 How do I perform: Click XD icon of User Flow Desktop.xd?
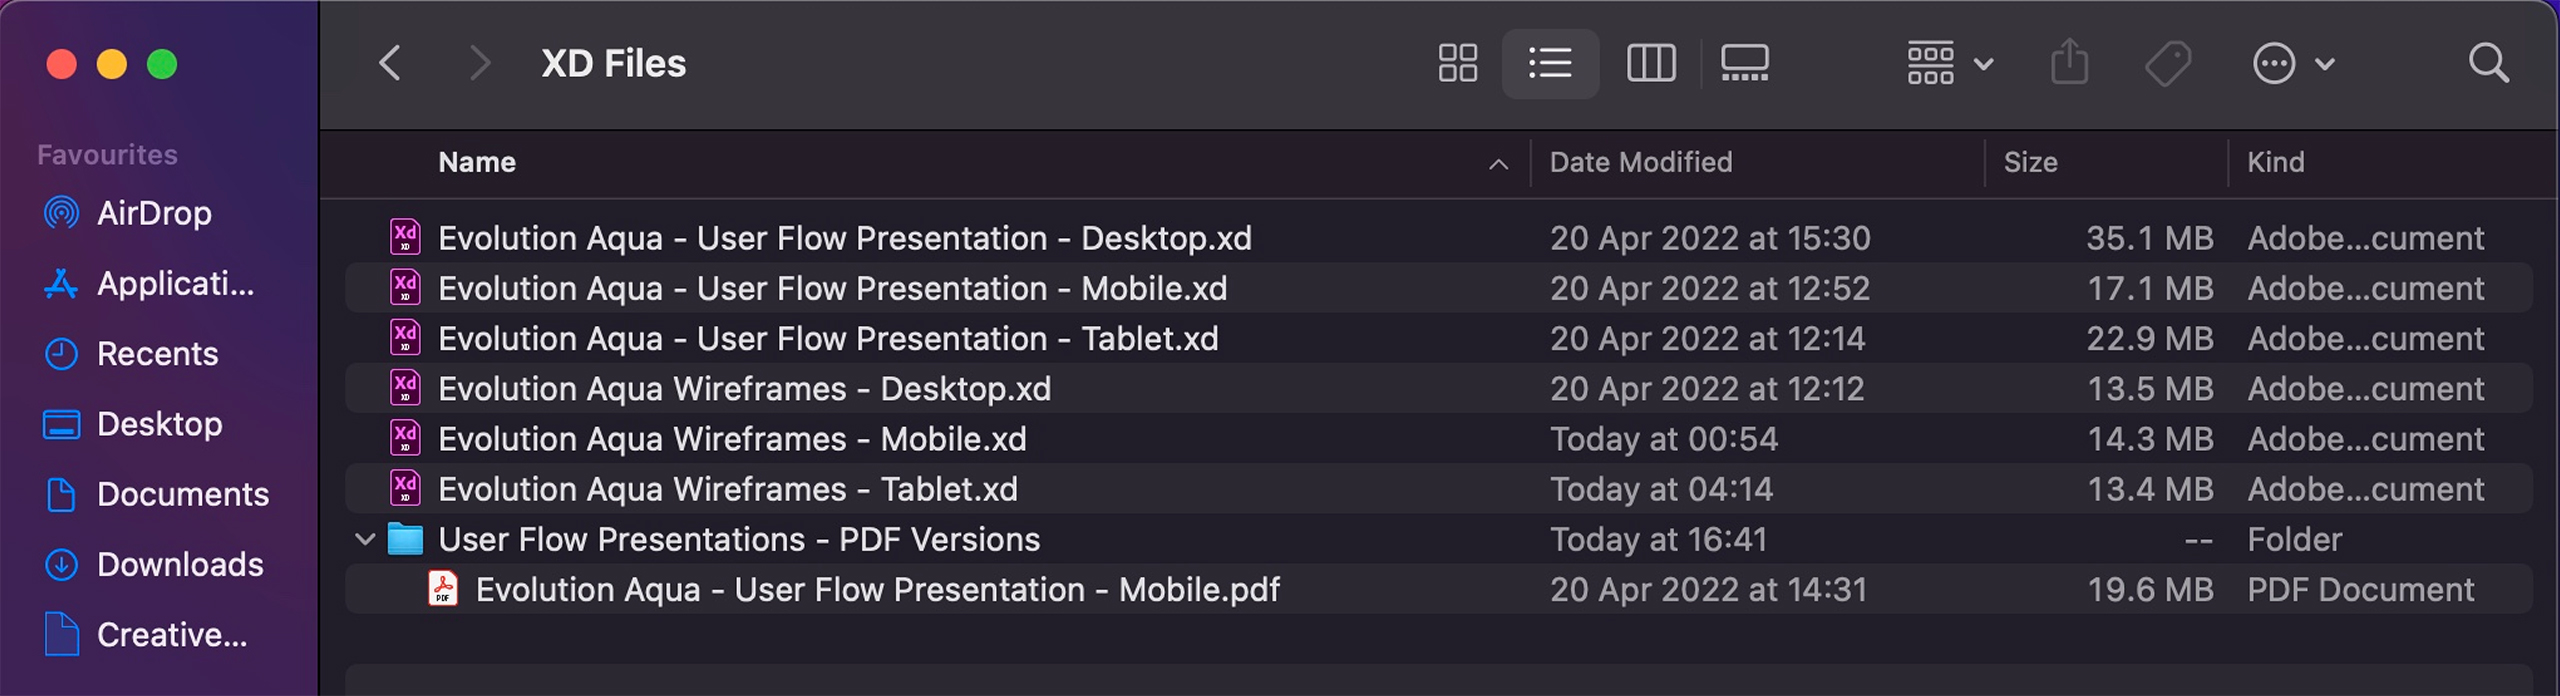(x=405, y=238)
